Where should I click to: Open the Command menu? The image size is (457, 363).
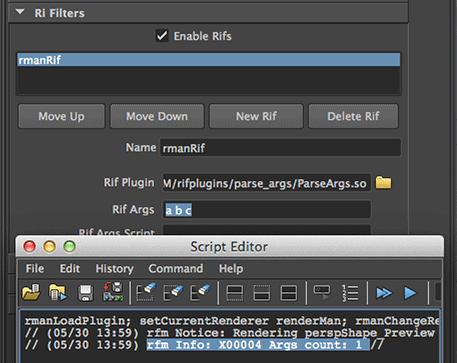tap(176, 268)
